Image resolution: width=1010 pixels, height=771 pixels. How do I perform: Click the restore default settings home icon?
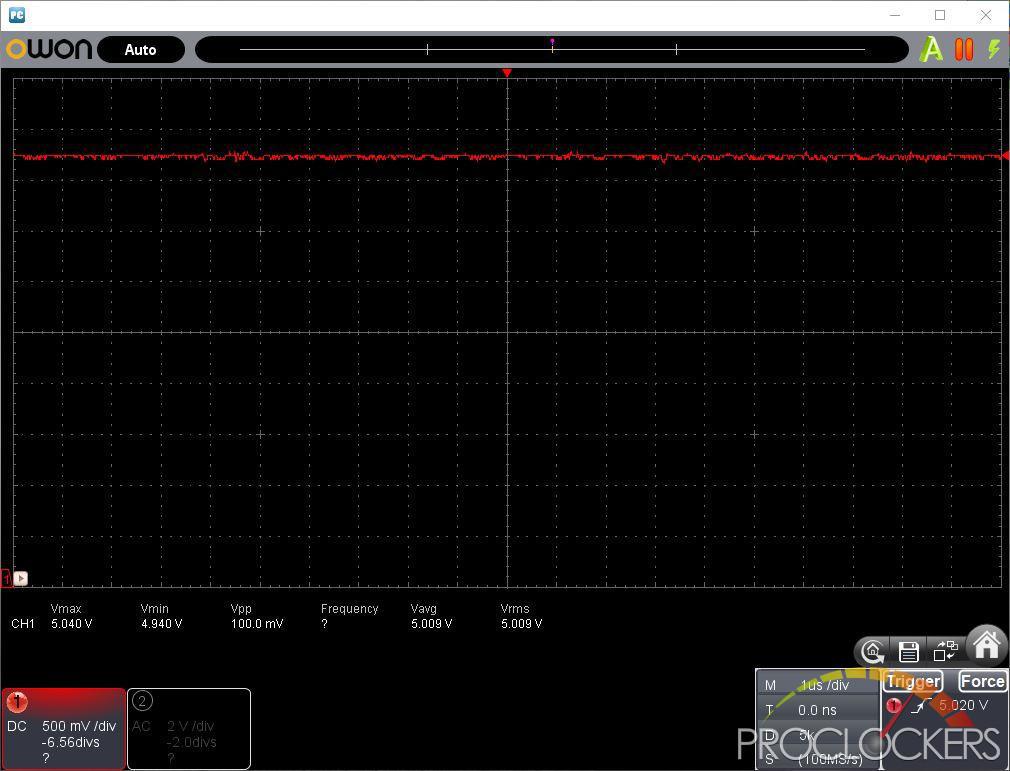tap(873, 652)
